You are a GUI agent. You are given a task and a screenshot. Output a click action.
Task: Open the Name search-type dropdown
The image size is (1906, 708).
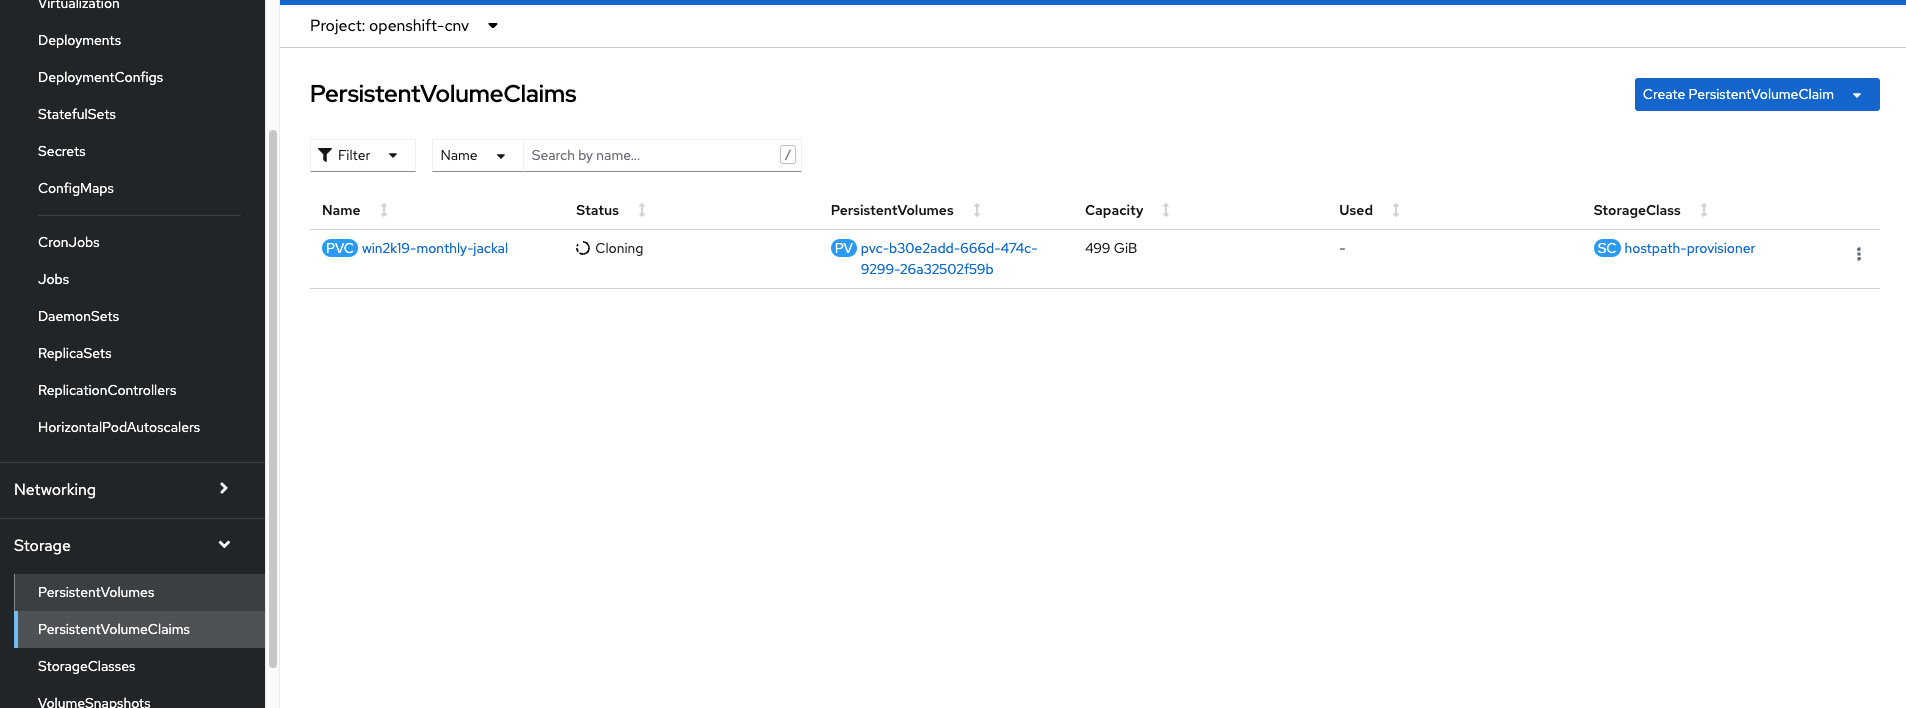[x=477, y=155]
